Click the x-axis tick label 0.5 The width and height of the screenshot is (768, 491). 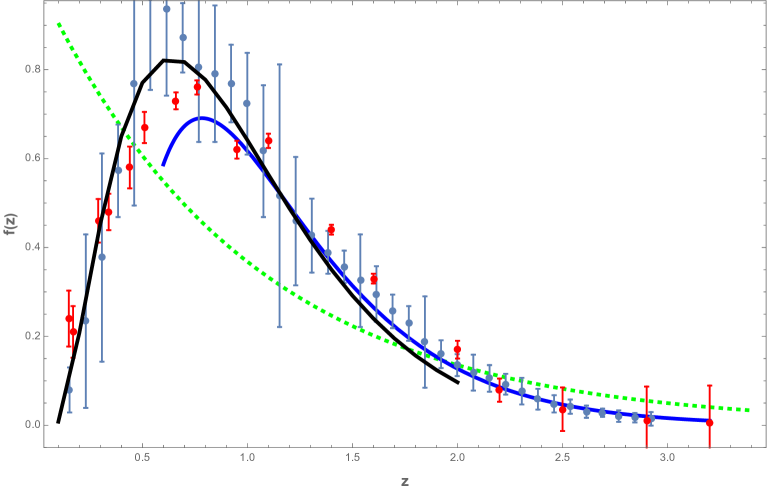pyautogui.click(x=142, y=458)
